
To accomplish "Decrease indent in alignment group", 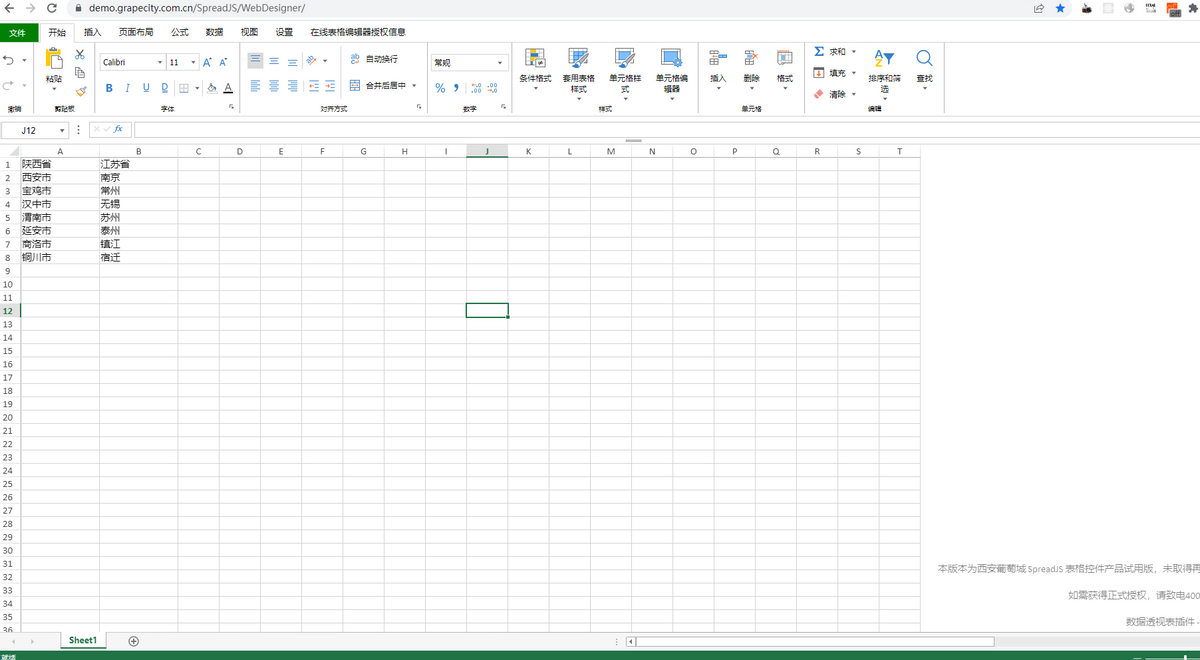I will [x=314, y=87].
